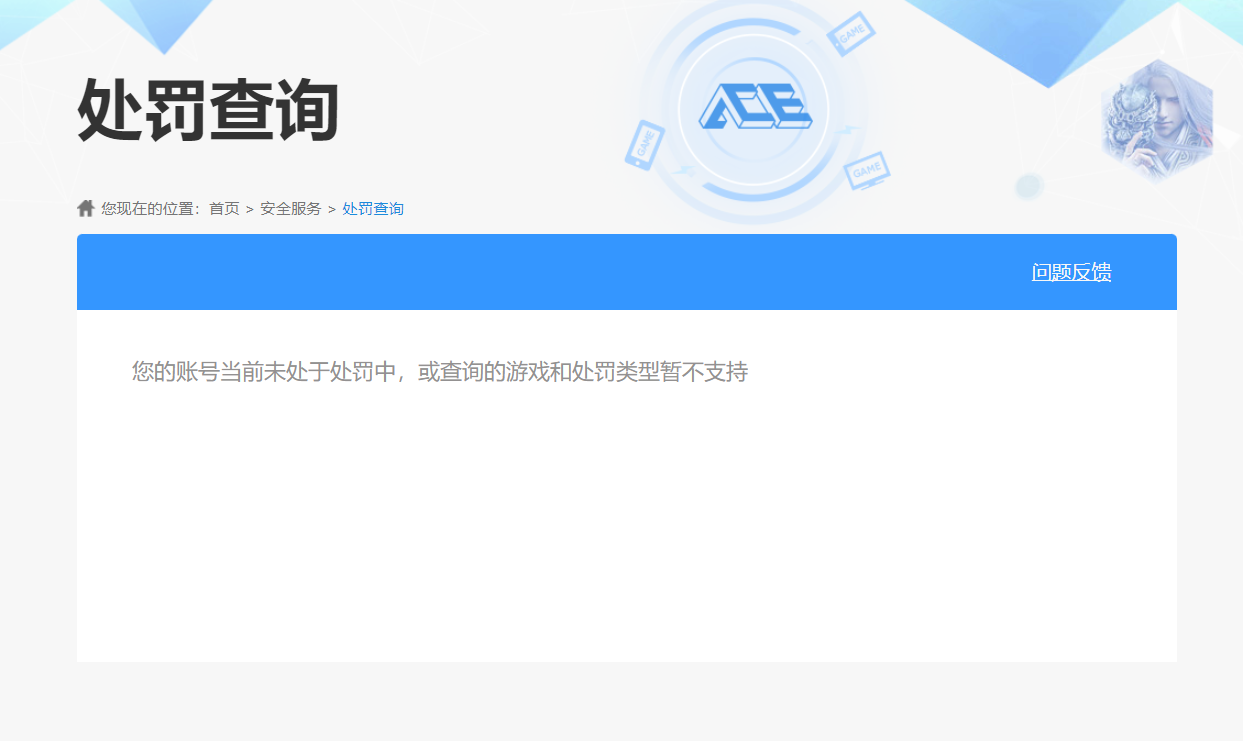This screenshot has width=1243, height=741.
Task: Click the GAME phone icon left of logo
Action: (644, 145)
